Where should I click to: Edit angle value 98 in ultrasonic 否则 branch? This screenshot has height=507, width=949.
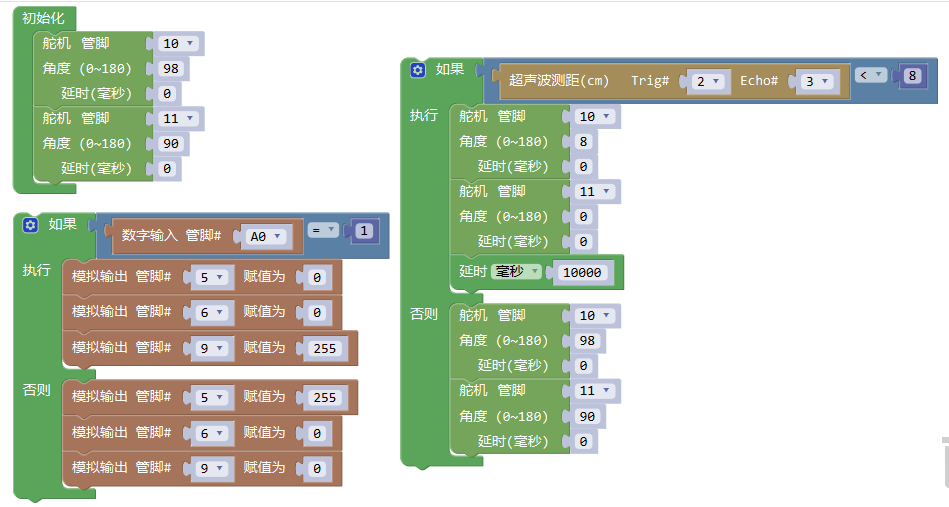click(587, 341)
